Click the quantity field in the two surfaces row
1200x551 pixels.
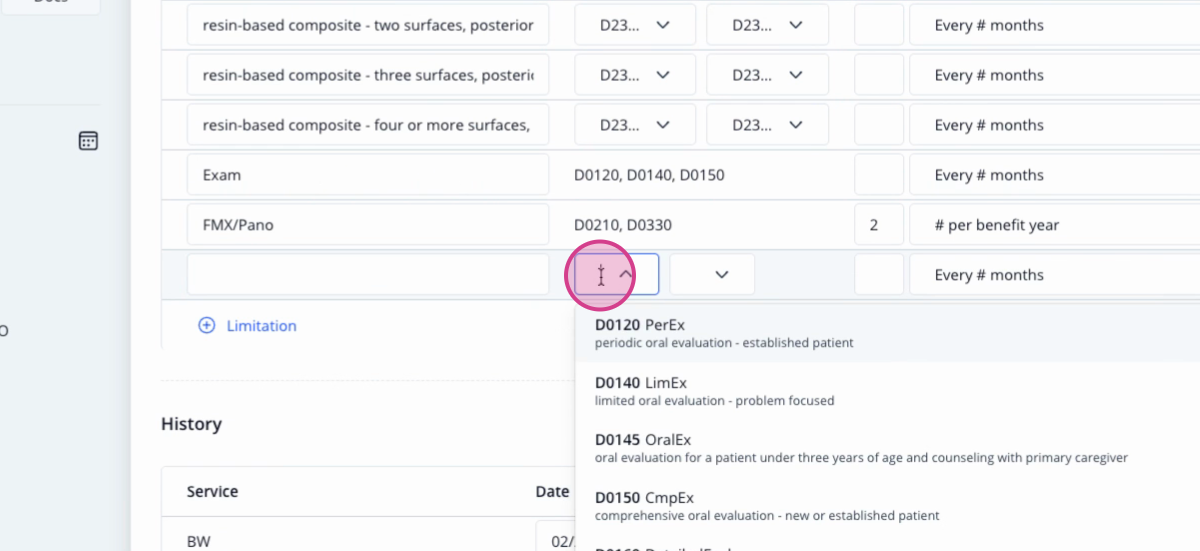click(879, 25)
